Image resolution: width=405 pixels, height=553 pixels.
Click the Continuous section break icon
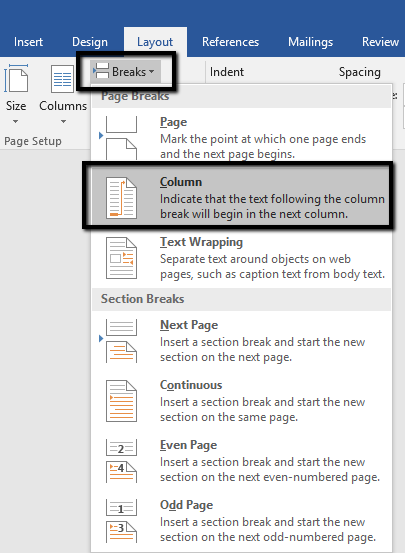[x=121, y=401]
